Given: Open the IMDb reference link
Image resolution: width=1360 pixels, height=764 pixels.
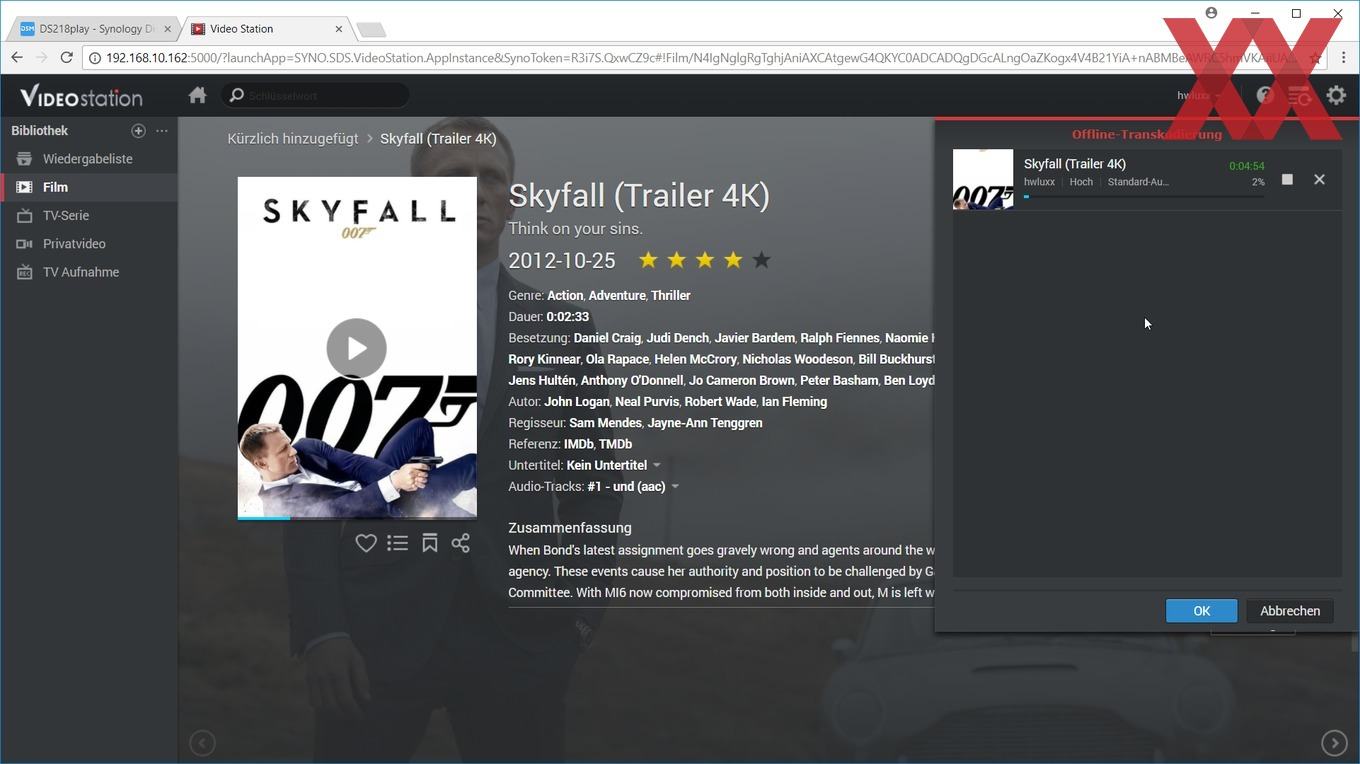Looking at the screenshot, I should pyautogui.click(x=579, y=444).
